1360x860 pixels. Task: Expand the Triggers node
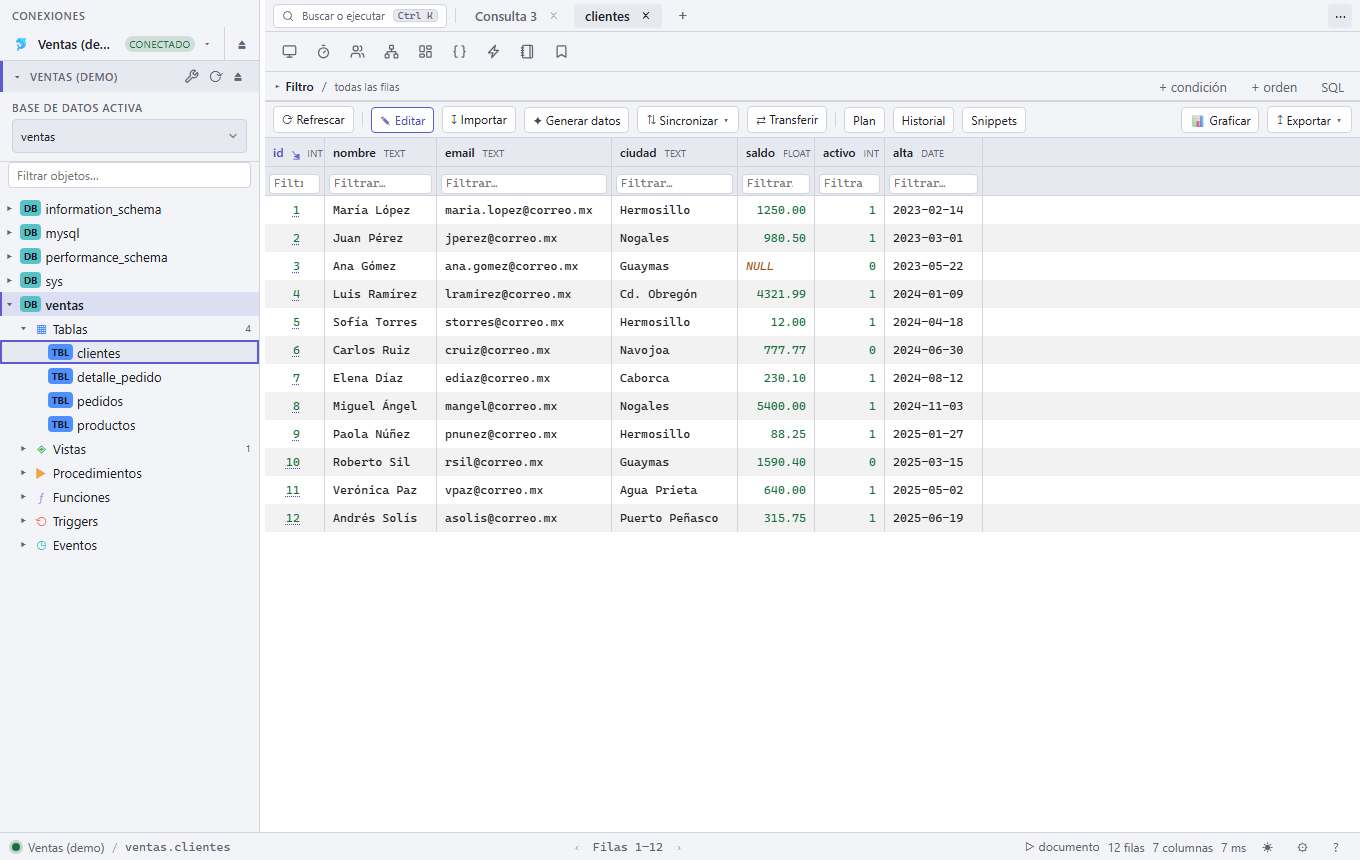point(23,521)
